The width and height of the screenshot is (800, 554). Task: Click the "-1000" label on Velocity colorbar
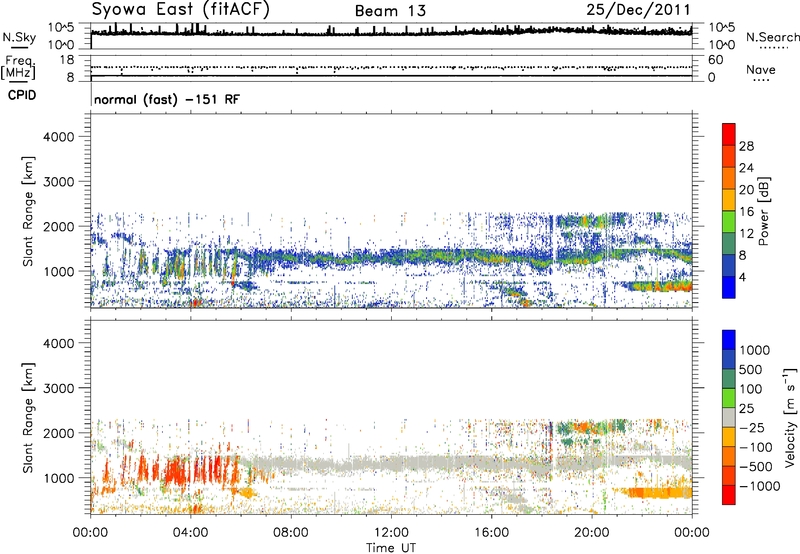point(759,486)
